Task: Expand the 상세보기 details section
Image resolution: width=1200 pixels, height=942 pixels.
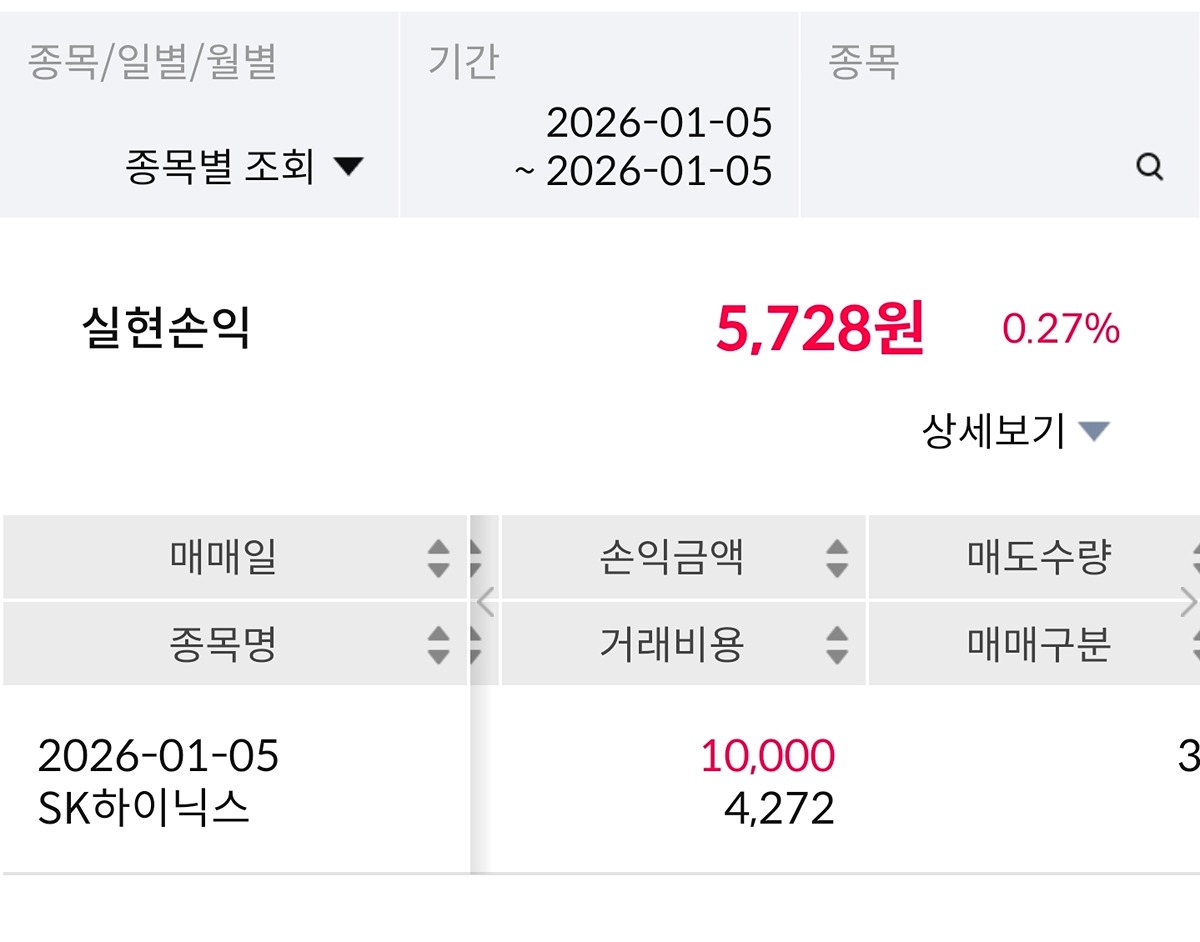Action: (1015, 432)
